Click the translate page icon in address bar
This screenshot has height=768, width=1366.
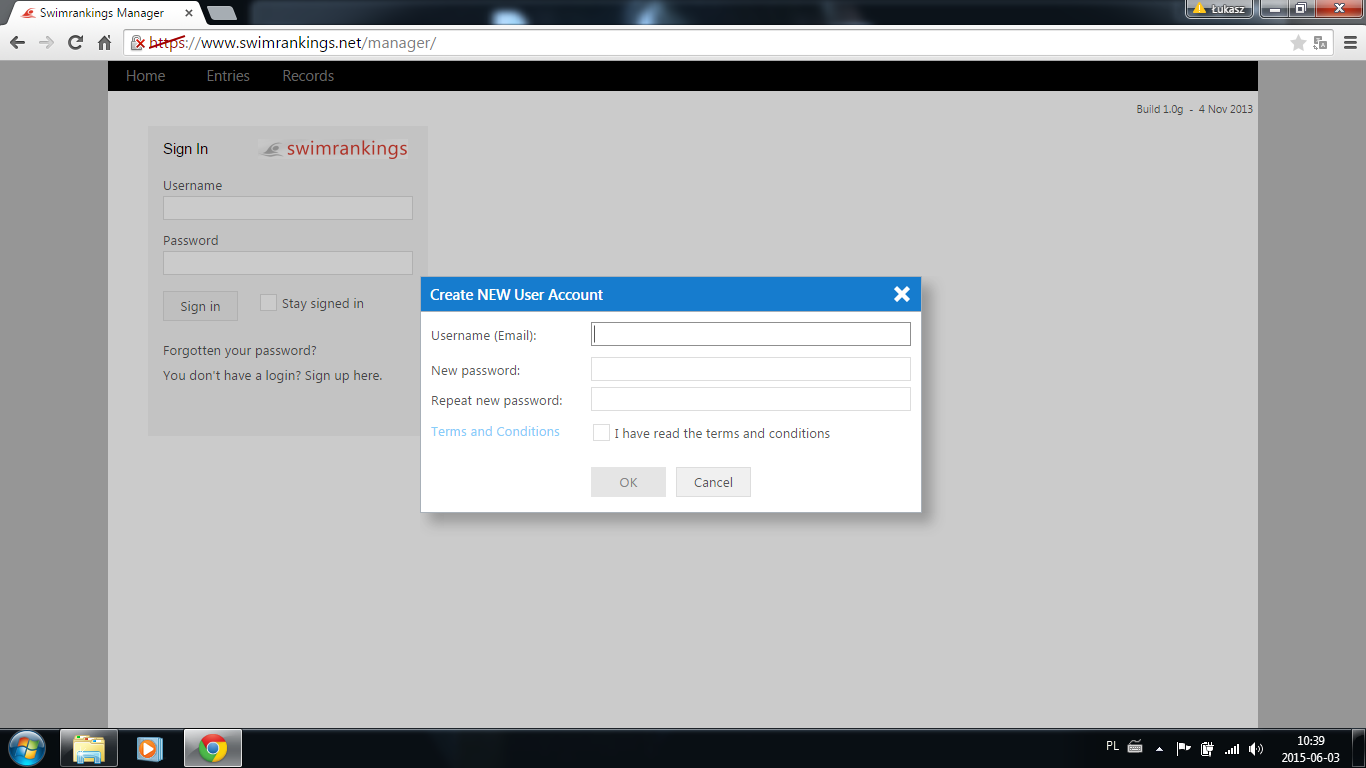click(x=1320, y=43)
